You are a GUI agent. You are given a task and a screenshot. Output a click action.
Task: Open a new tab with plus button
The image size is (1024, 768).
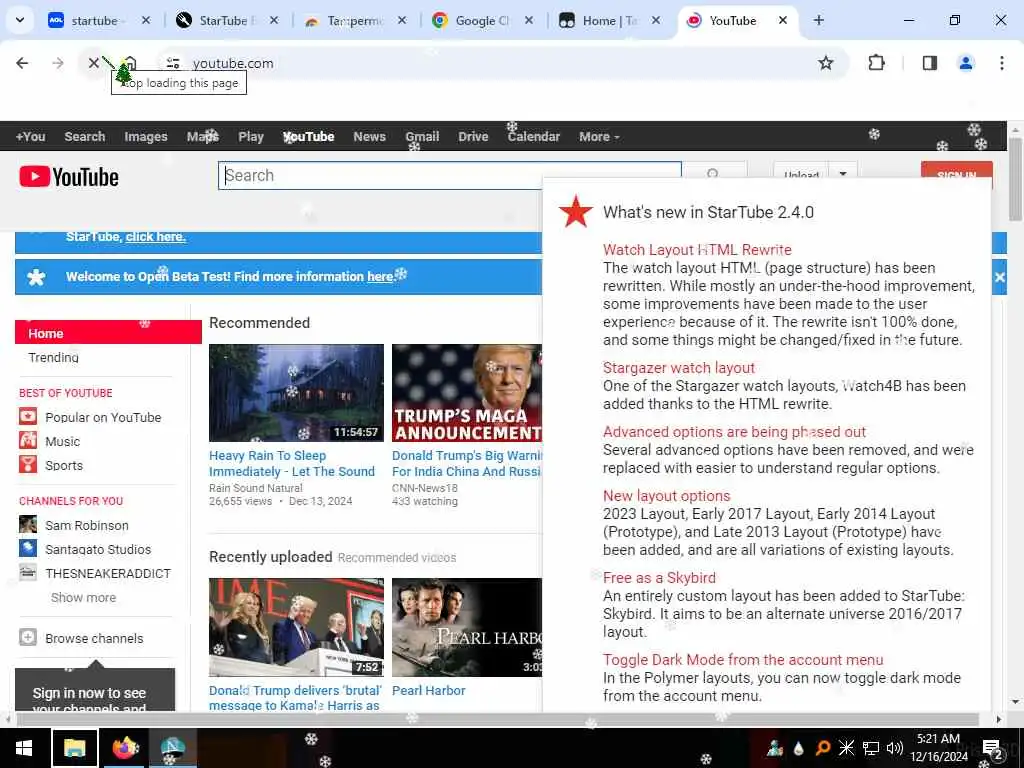(818, 20)
